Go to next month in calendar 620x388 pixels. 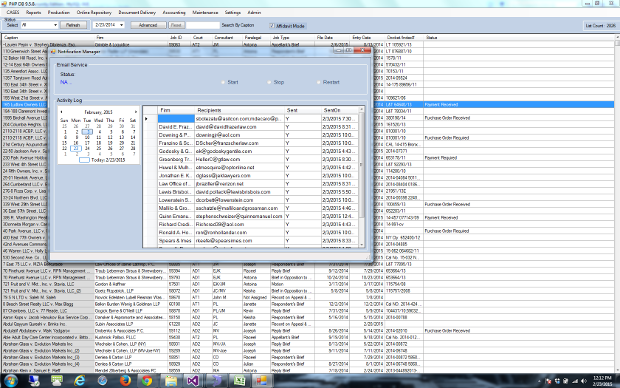point(136,112)
